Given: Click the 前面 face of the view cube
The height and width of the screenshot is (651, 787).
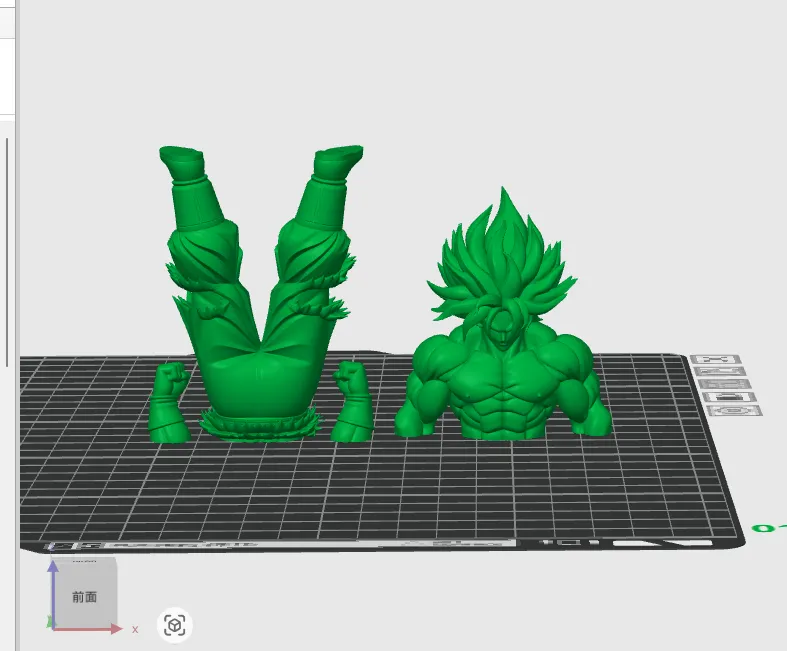Looking at the screenshot, I should [84, 597].
